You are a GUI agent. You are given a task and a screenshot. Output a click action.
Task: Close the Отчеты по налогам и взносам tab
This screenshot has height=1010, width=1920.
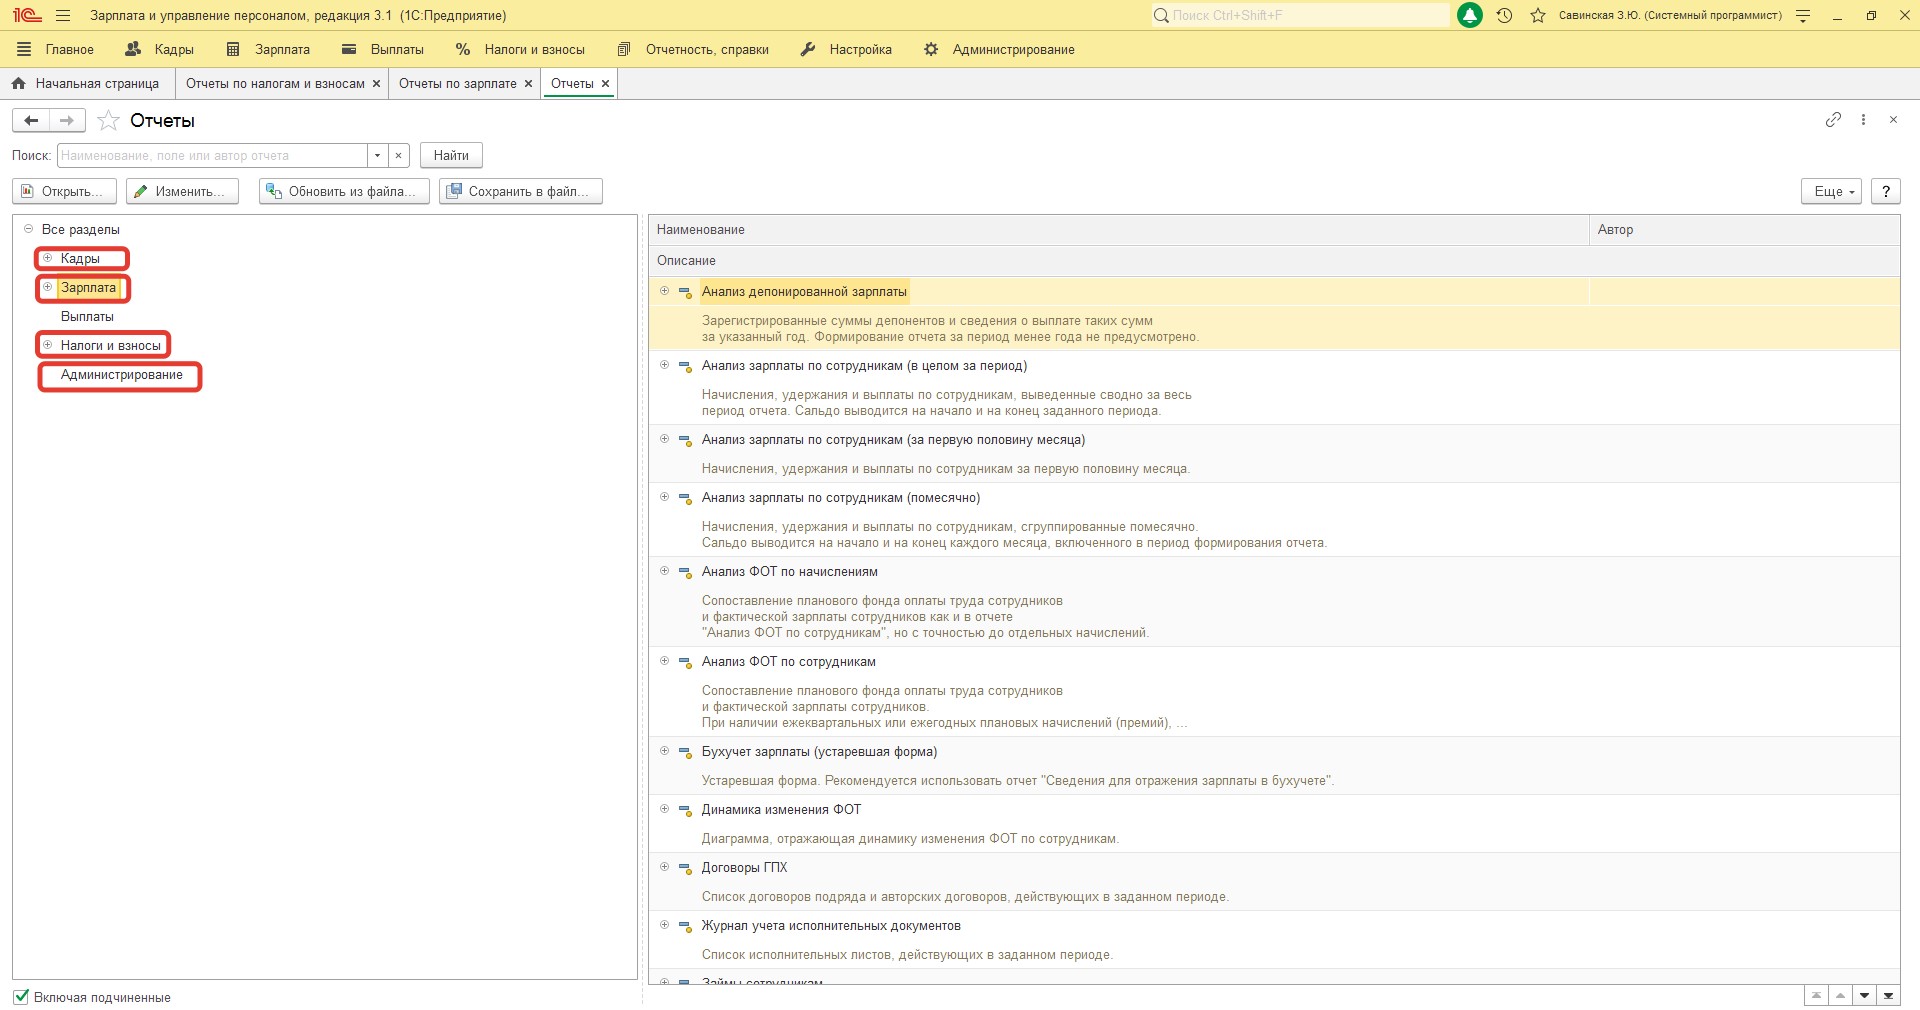tap(376, 84)
